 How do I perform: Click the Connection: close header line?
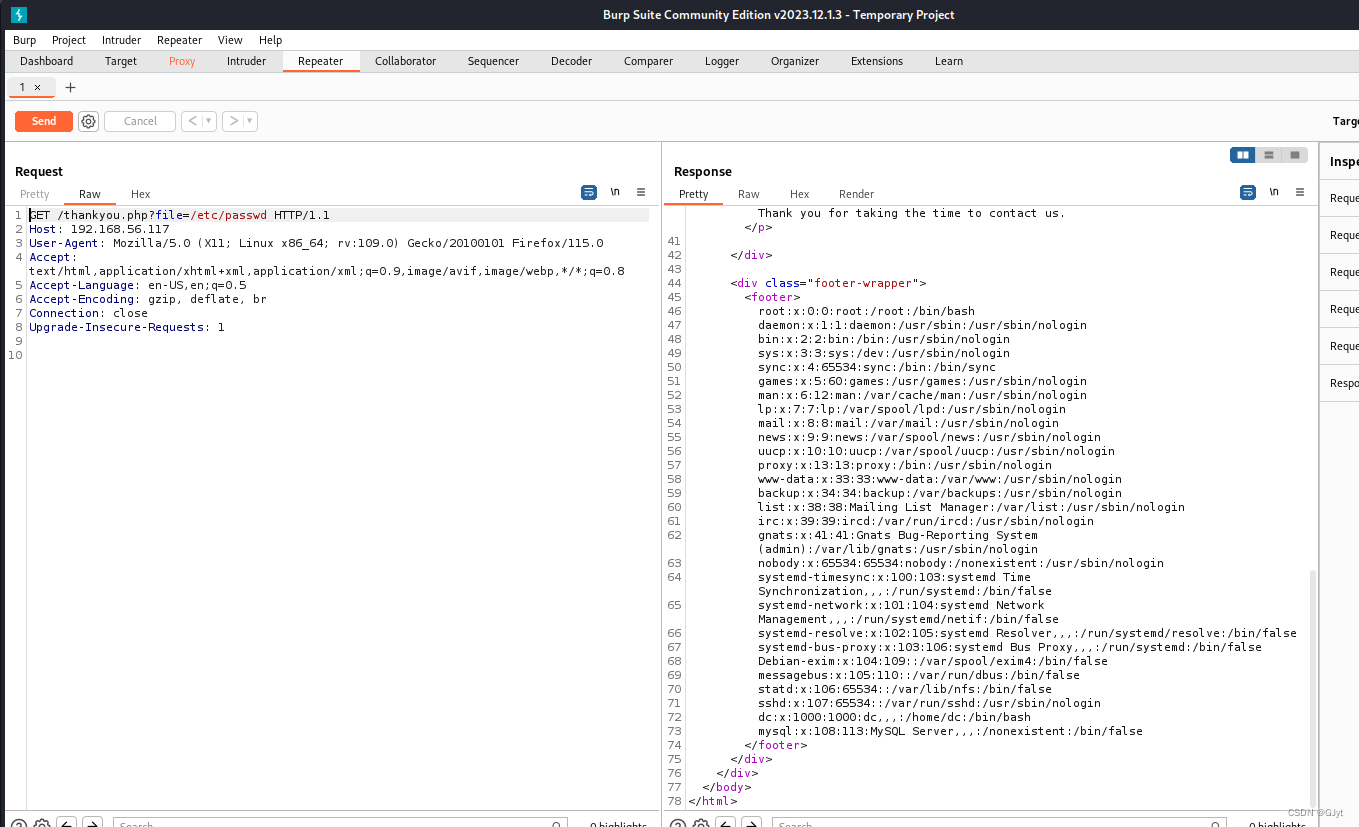[88, 313]
